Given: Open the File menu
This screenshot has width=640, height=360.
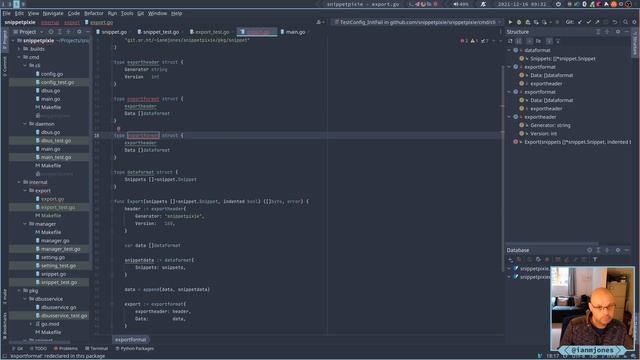Looking at the screenshot, I should pos(7,13).
